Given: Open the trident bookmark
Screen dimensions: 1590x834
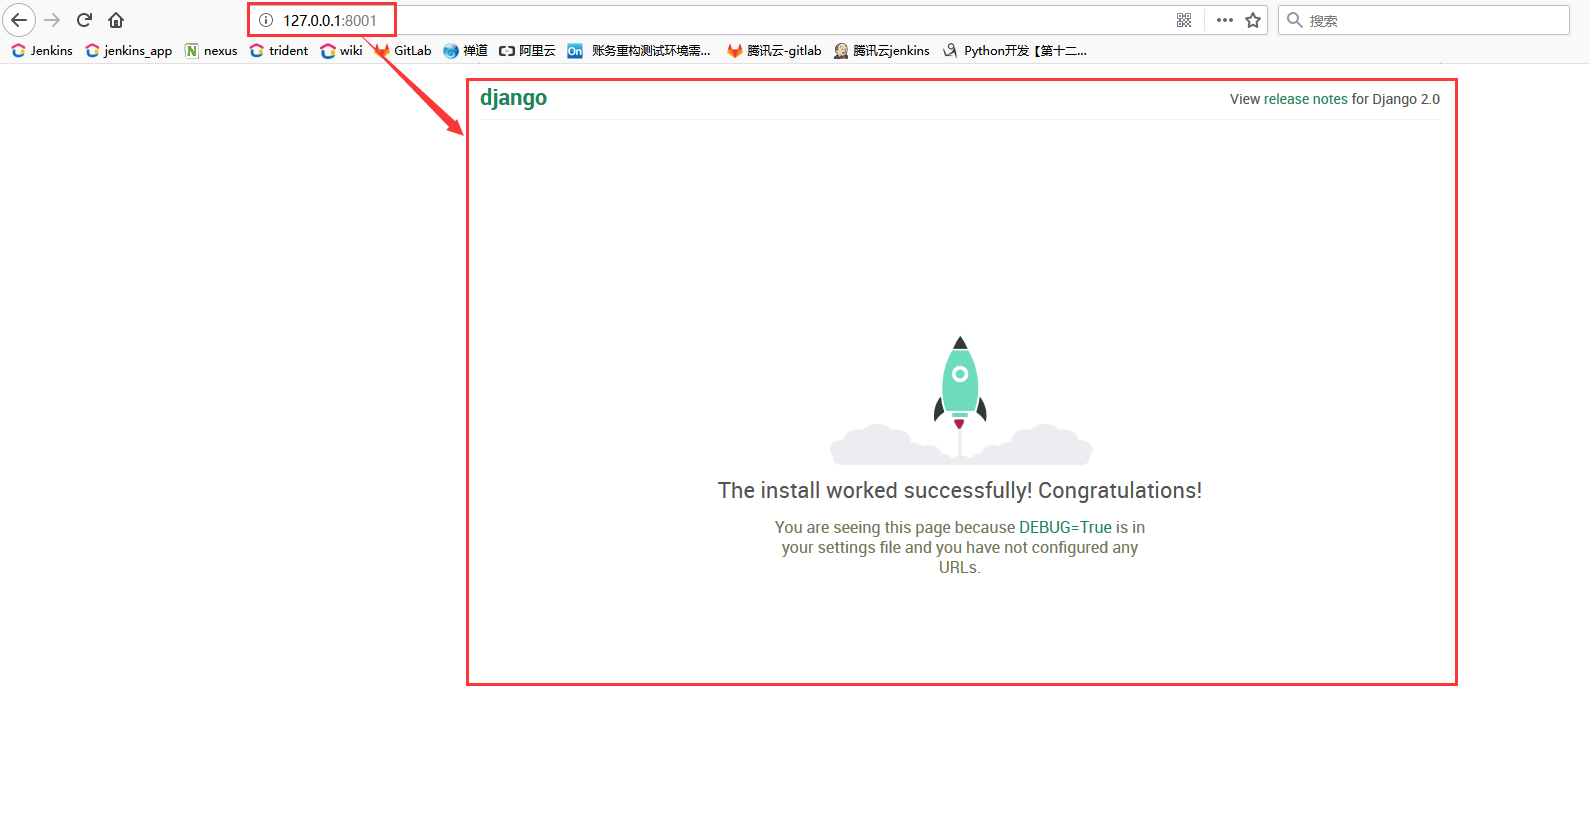Looking at the screenshot, I should point(279,51).
